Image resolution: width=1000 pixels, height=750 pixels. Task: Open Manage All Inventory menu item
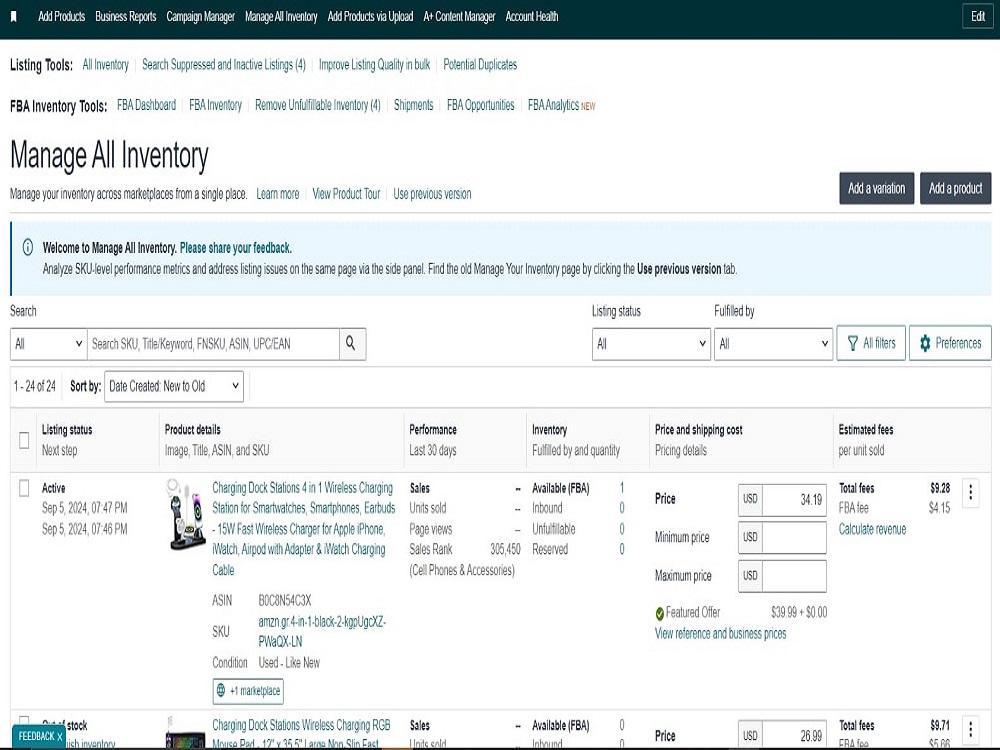tap(281, 17)
